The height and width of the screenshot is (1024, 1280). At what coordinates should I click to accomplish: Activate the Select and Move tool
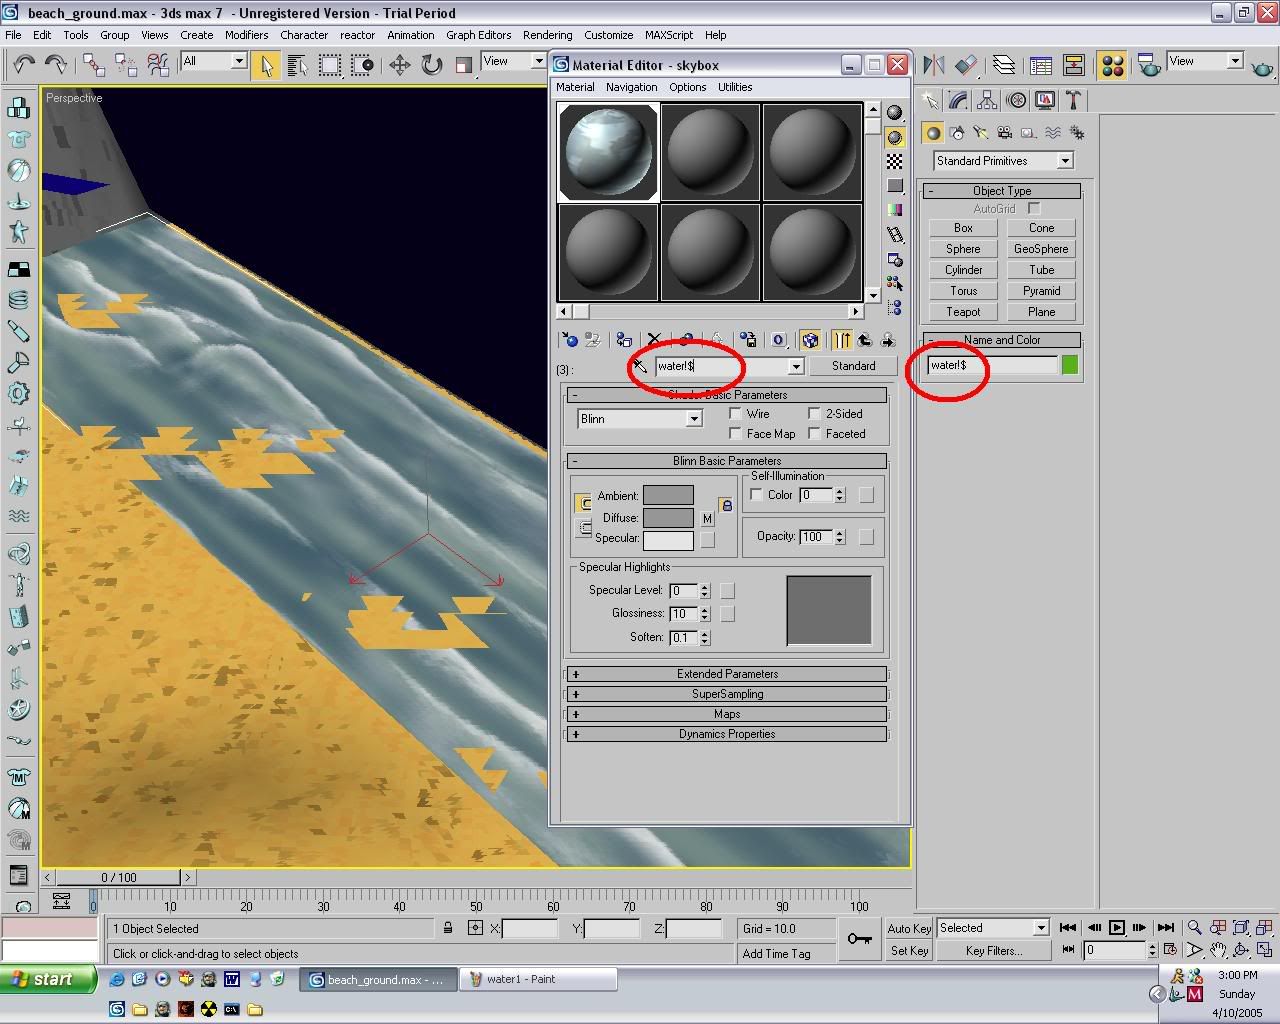[x=400, y=65]
